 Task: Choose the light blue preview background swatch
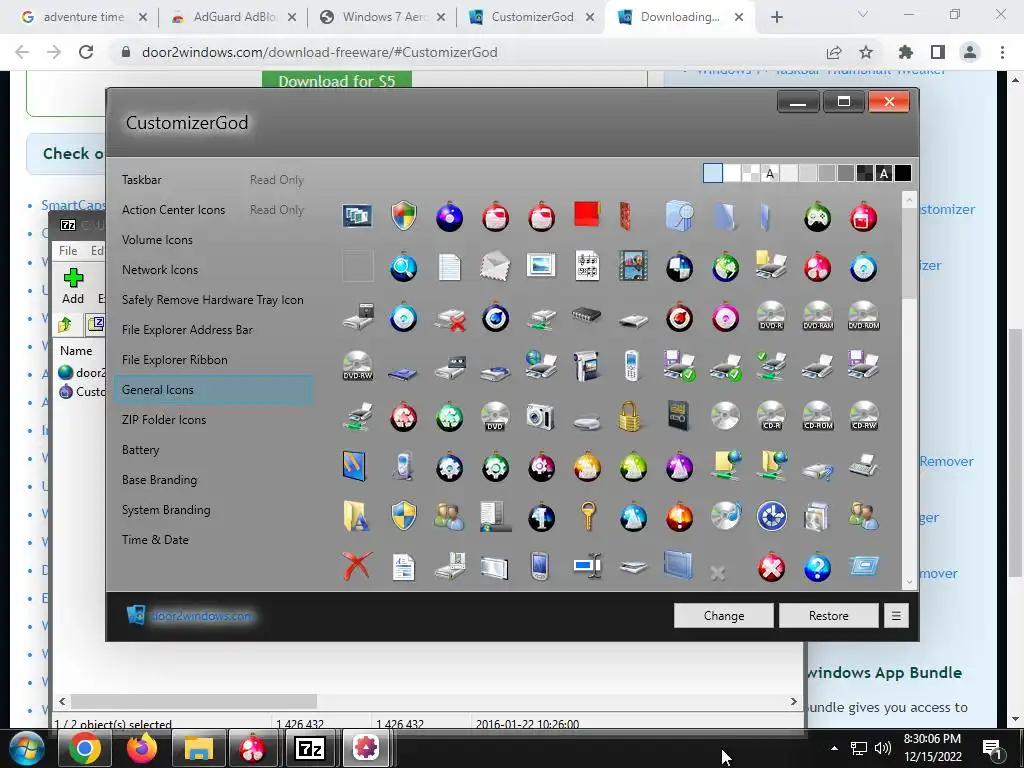click(x=712, y=173)
